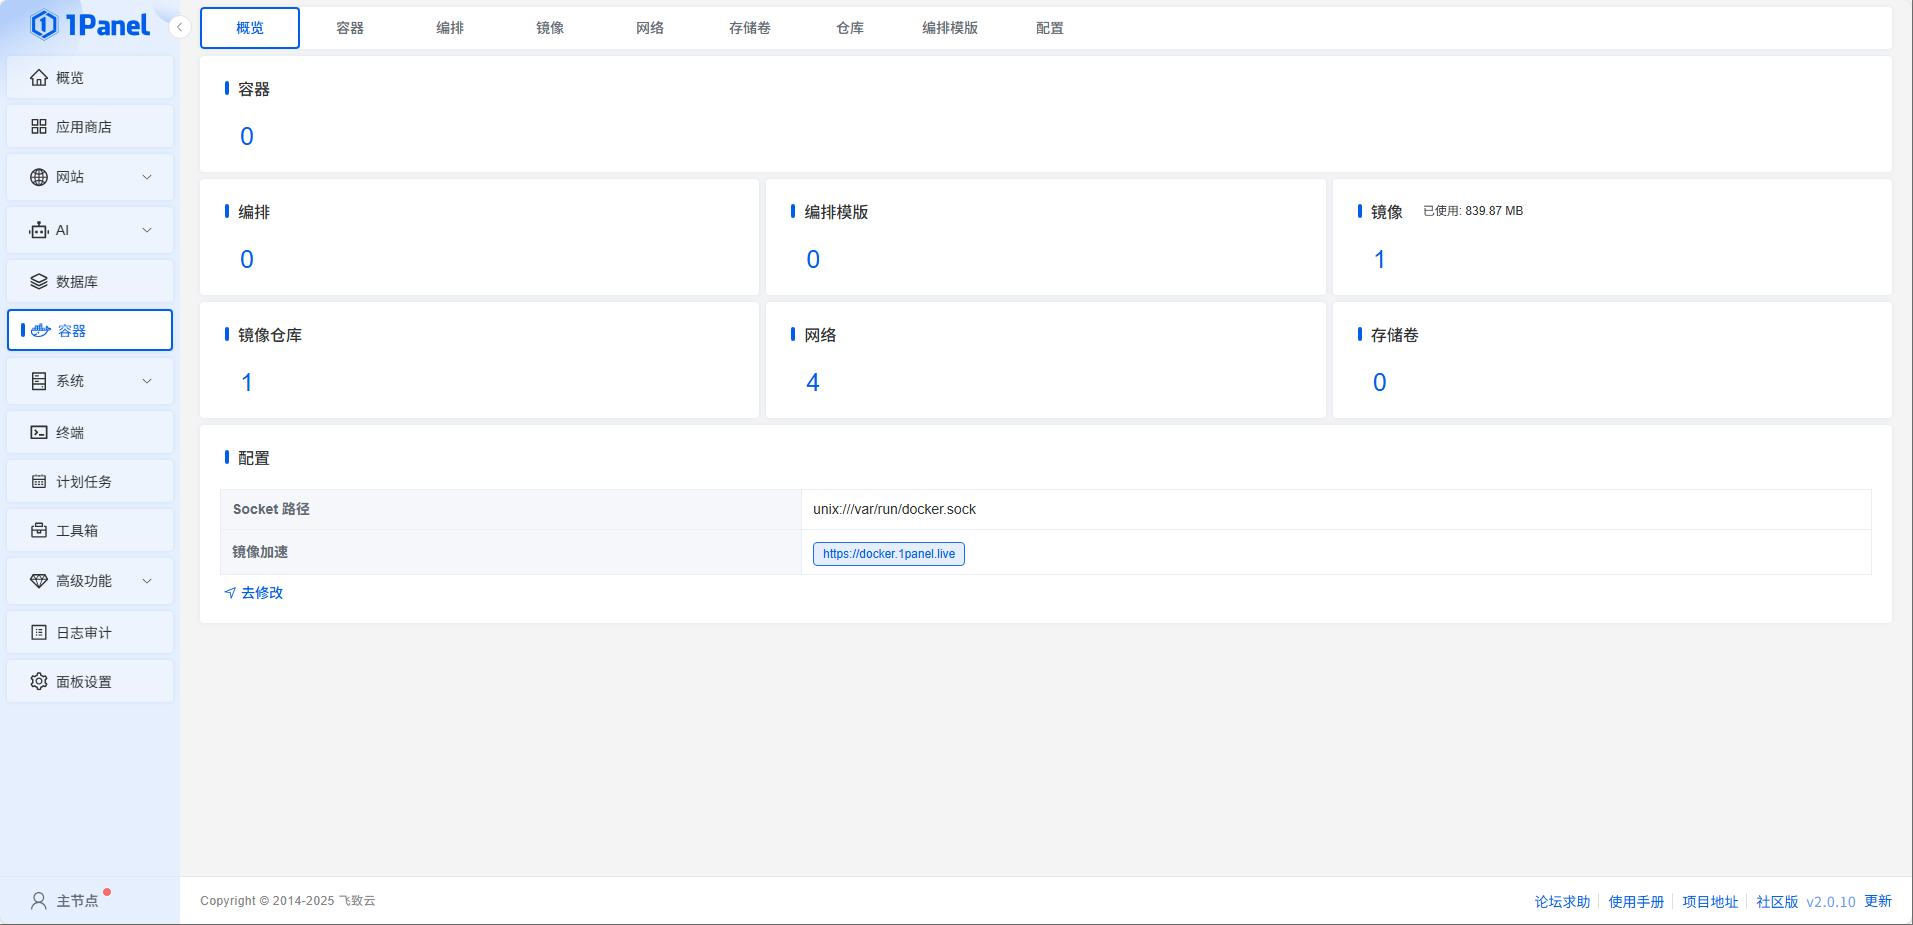Viewport: 1913px width, 925px height.
Task: Open 工具箱 via the toolbox icon
Action: [x=39, y=531]
